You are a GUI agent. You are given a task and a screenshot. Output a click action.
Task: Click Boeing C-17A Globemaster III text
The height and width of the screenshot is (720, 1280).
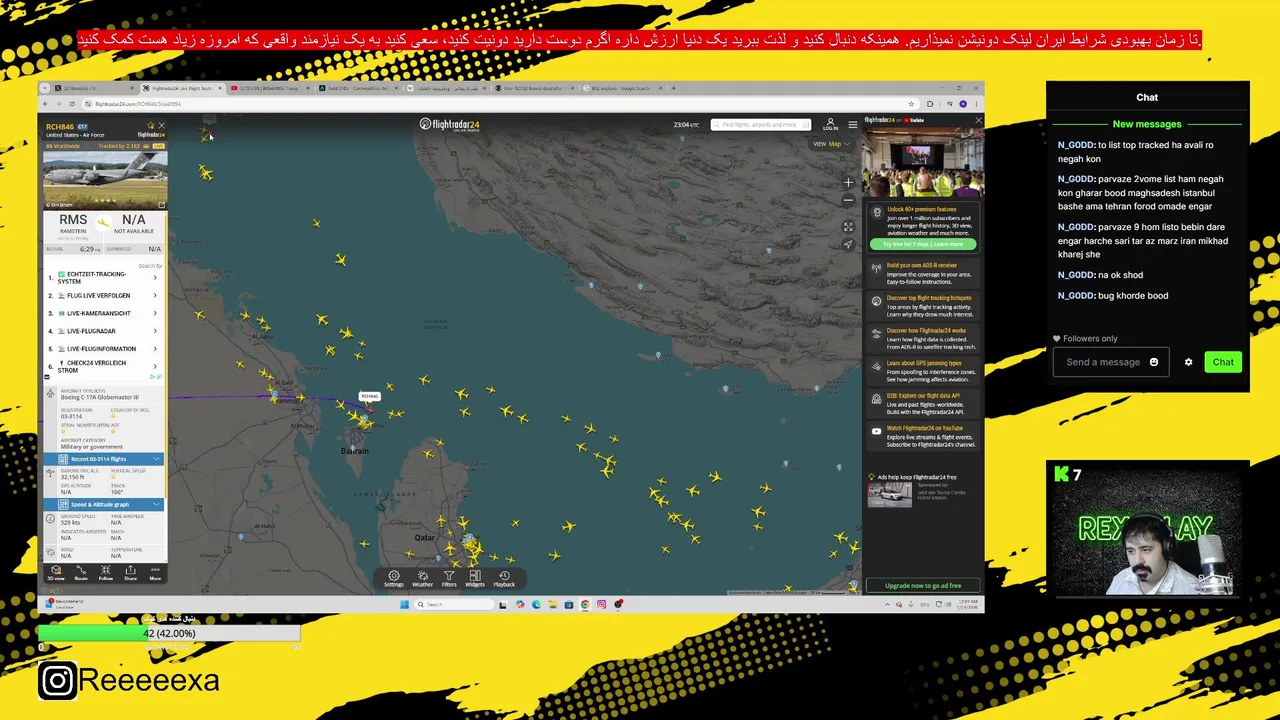point(100,397)
